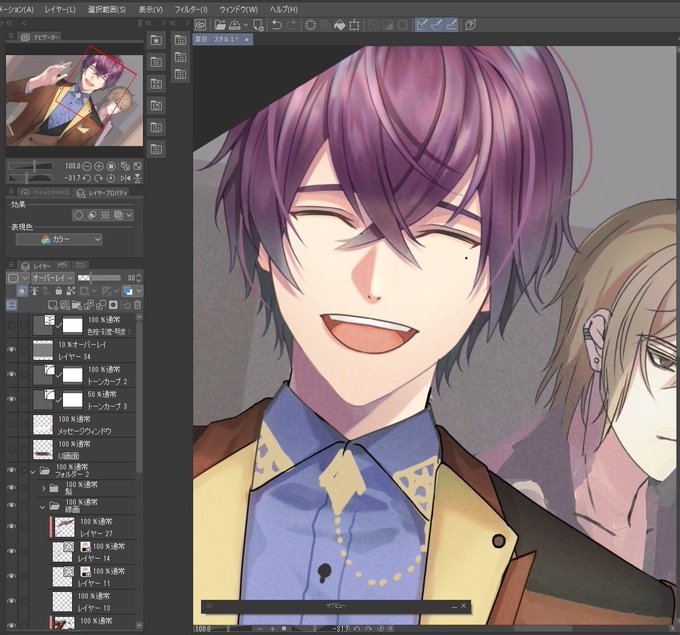
Task: Toggle Lock Layer padlock icon
Action: [x=59, y=291]
